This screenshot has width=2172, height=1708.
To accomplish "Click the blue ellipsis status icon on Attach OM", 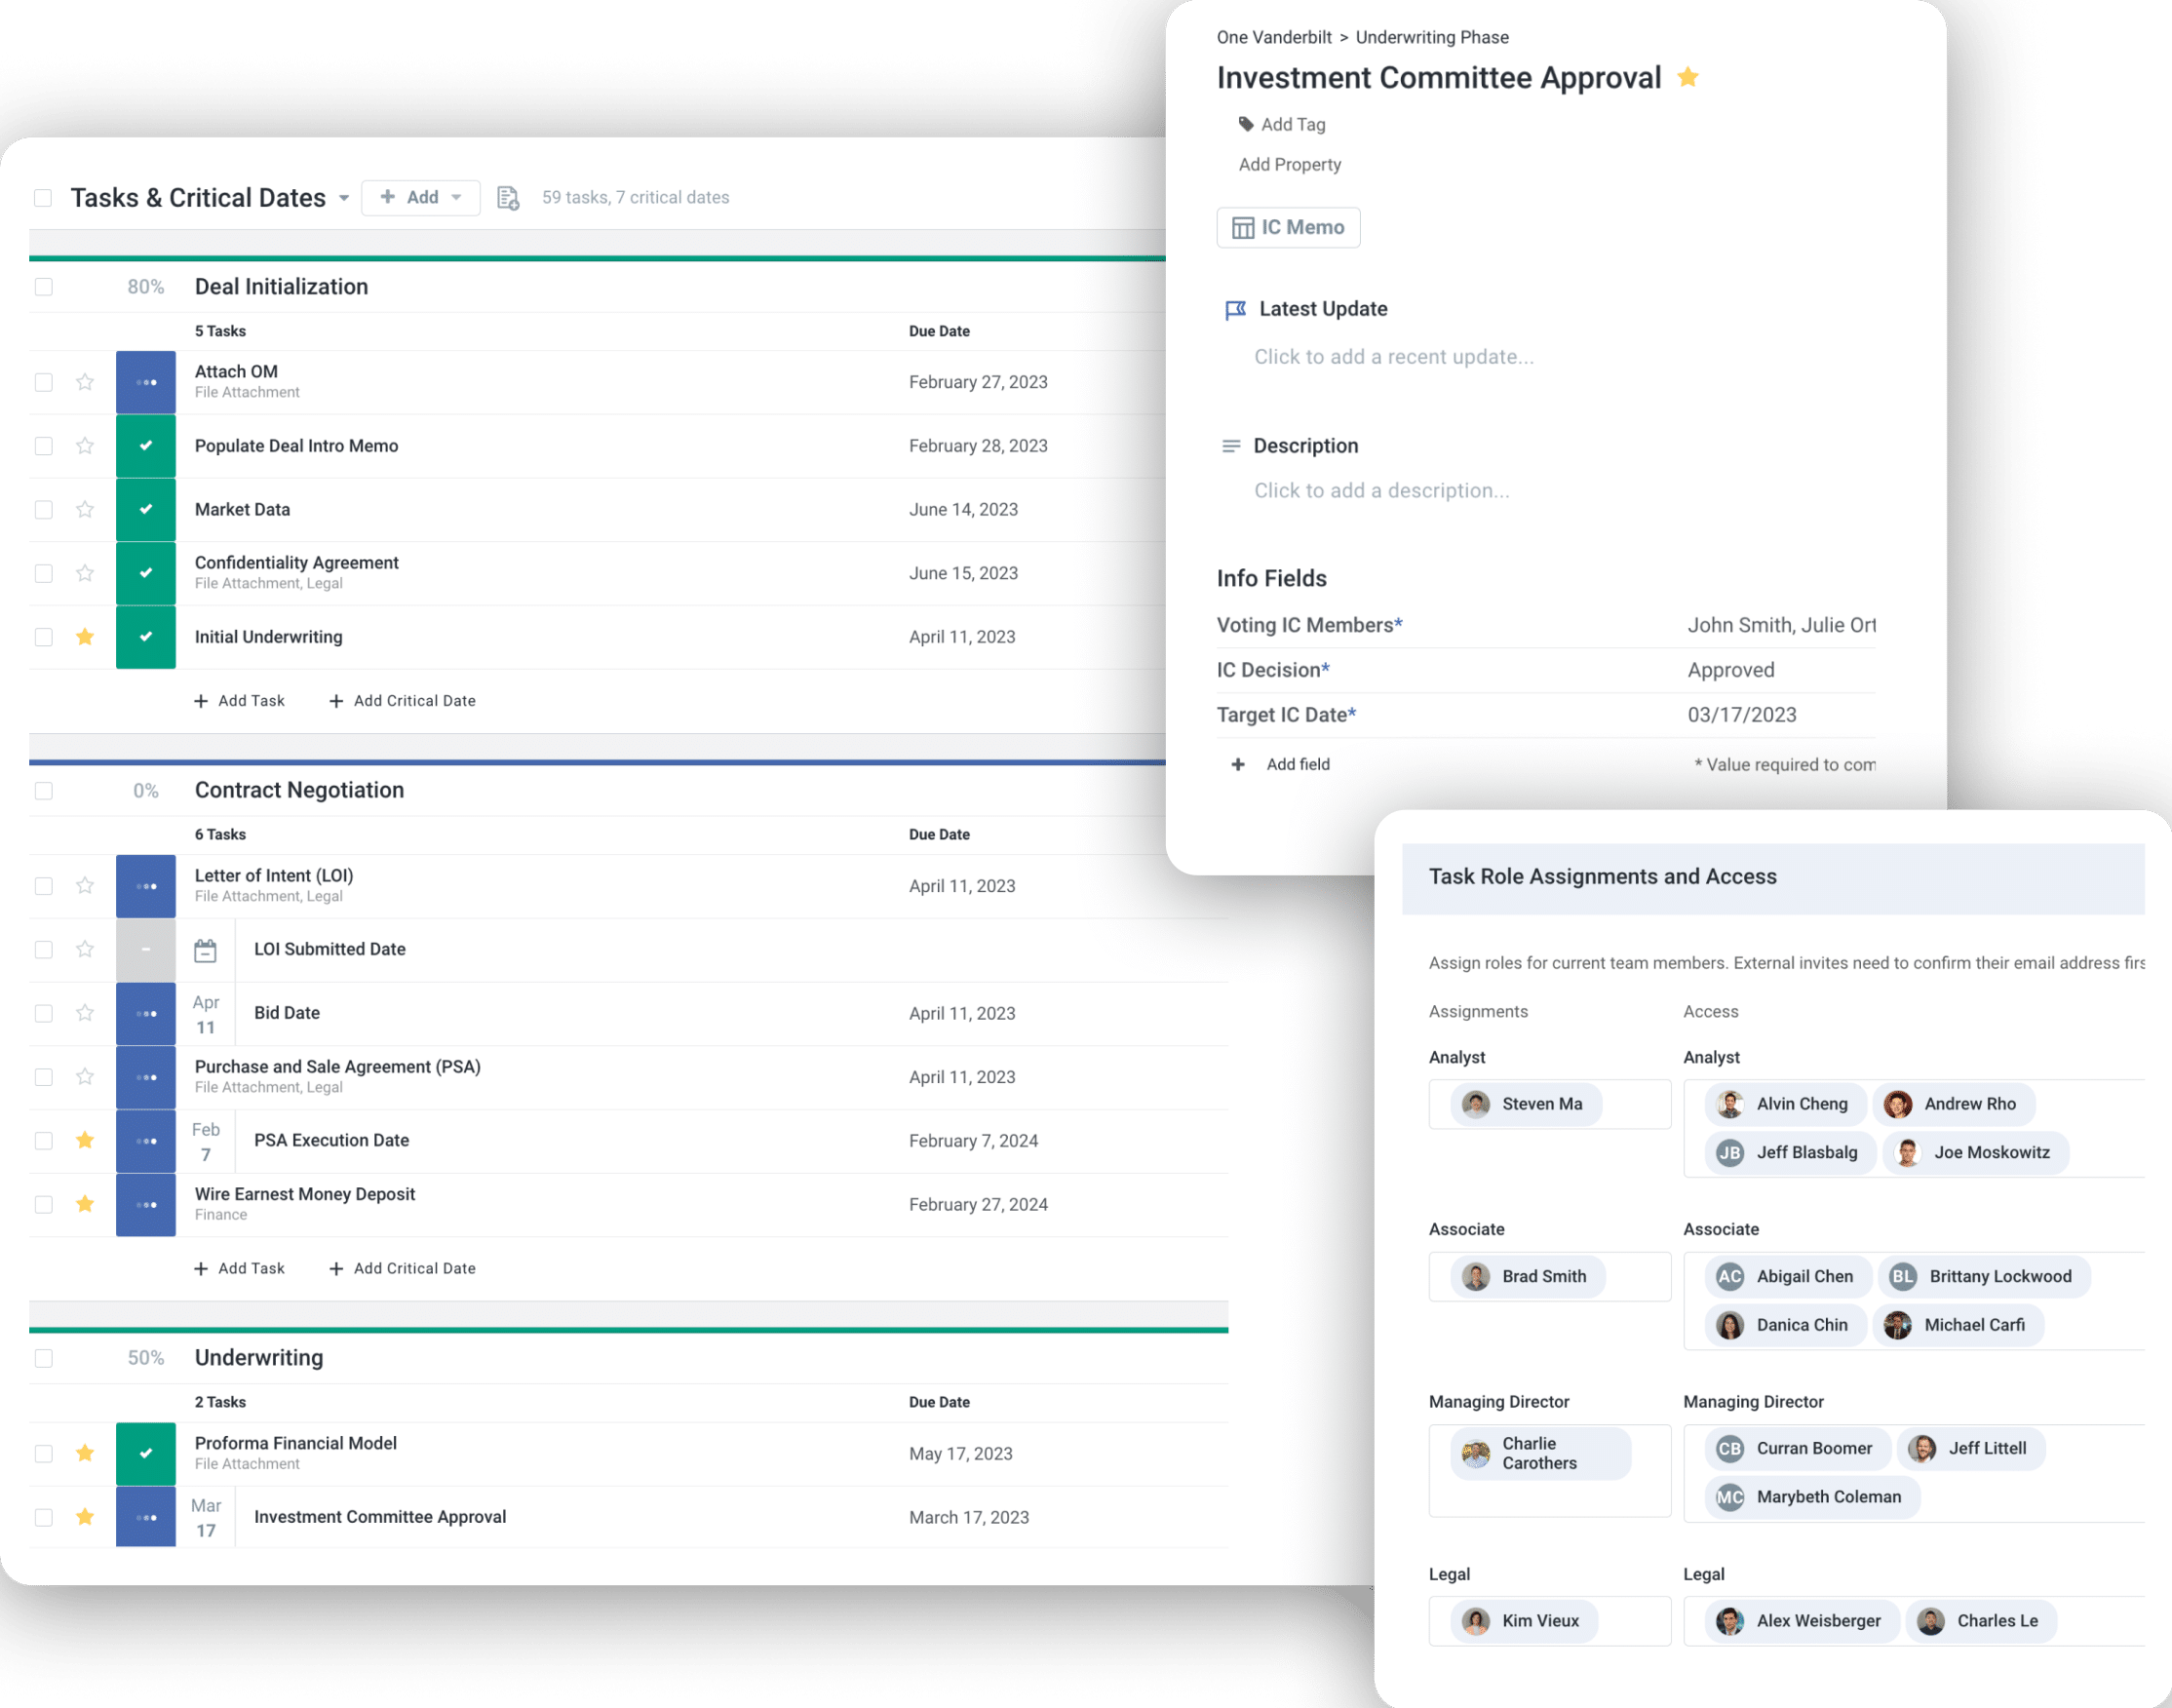I will [x=146, y=381].
